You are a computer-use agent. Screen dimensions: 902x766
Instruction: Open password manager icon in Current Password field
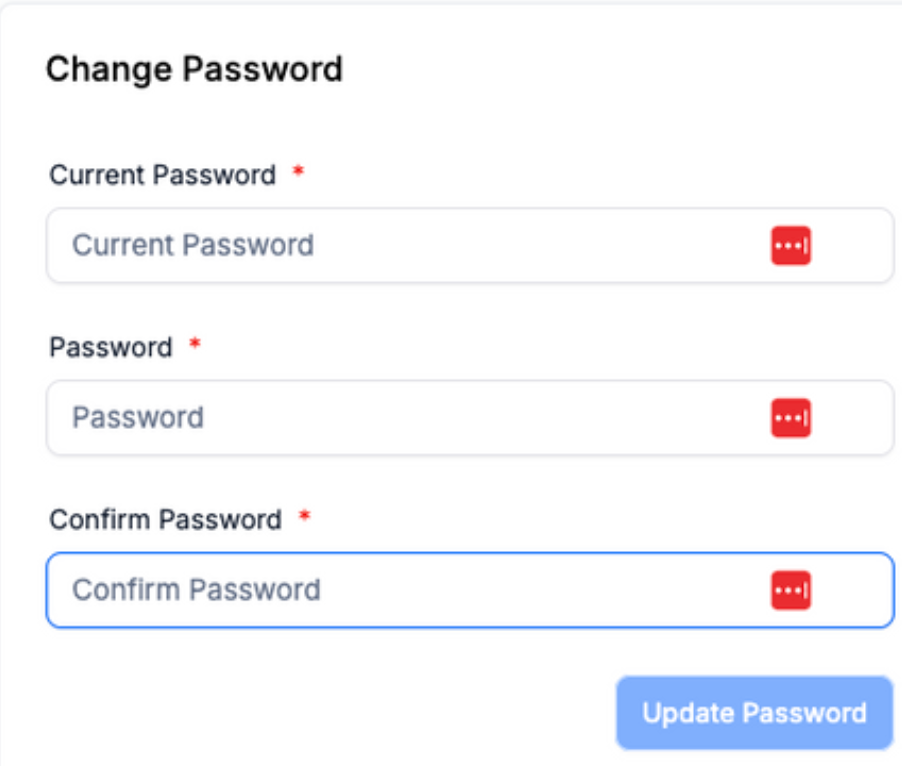click(791, 246)
